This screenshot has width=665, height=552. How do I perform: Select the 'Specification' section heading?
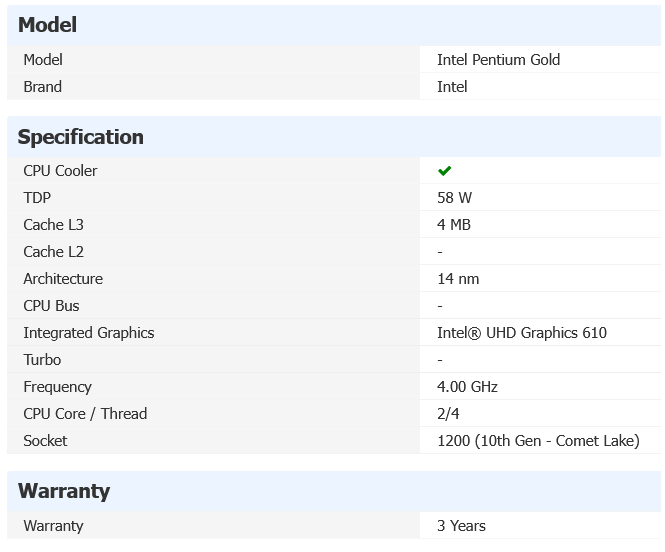point(81,137)
